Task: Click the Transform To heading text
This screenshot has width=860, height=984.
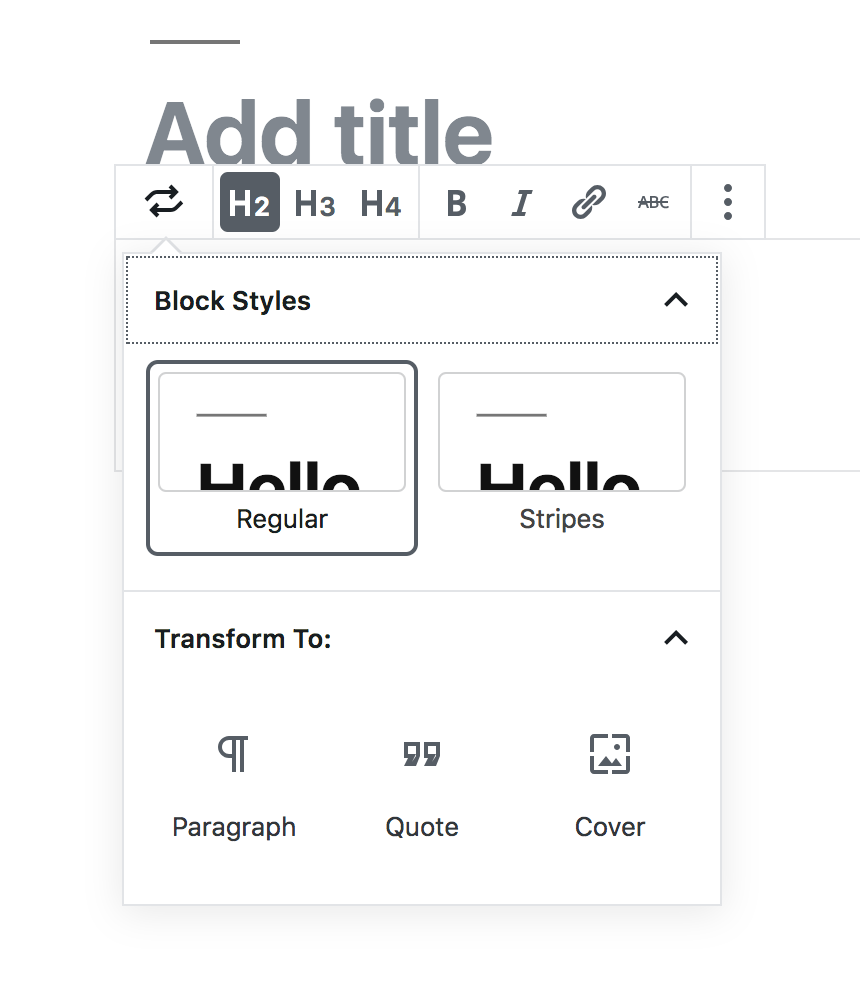Action: (243, 639)
